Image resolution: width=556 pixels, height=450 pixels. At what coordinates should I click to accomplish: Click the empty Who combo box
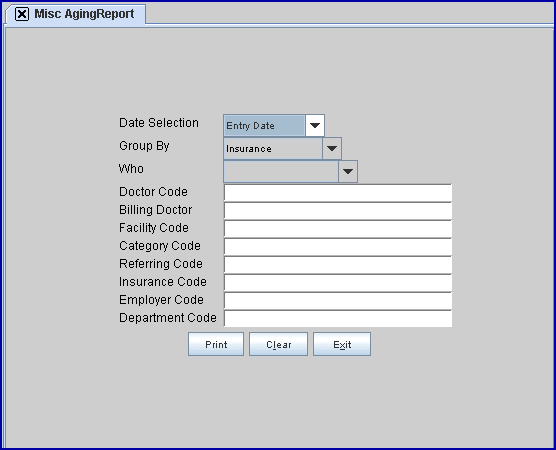[x=281, y=172]
